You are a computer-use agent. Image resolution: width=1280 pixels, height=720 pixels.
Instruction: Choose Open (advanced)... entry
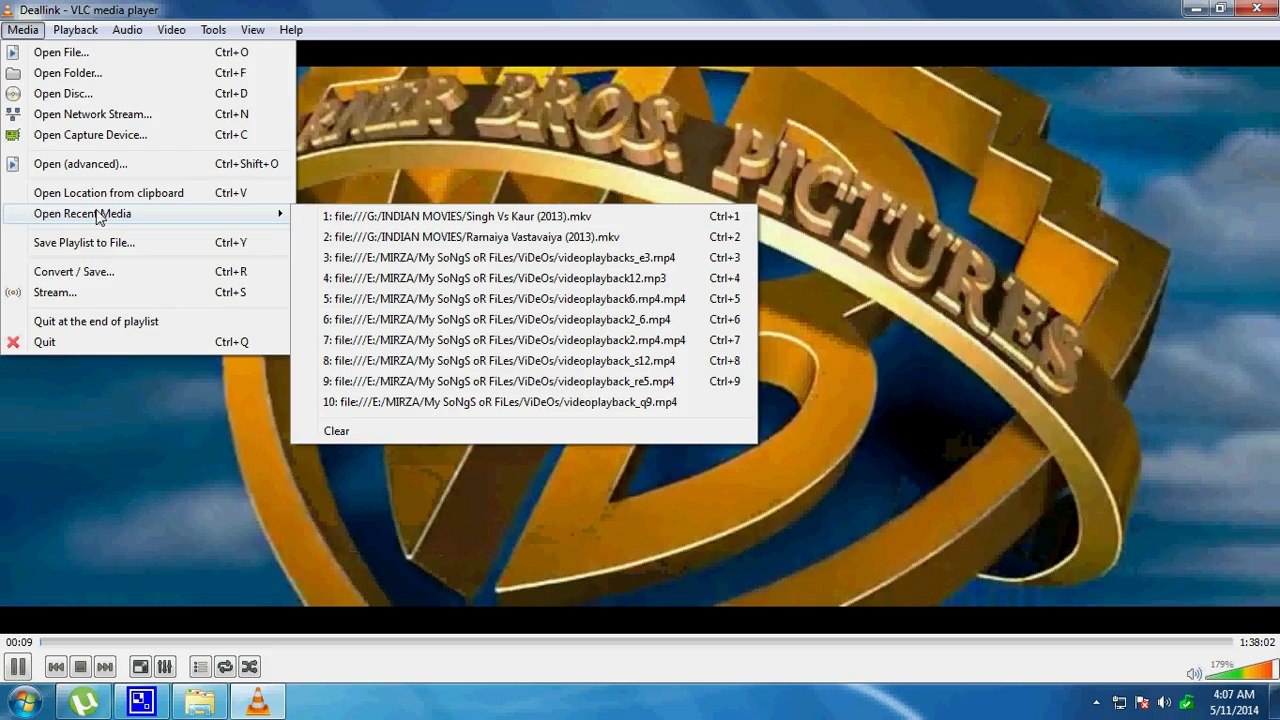pos(146,164)
